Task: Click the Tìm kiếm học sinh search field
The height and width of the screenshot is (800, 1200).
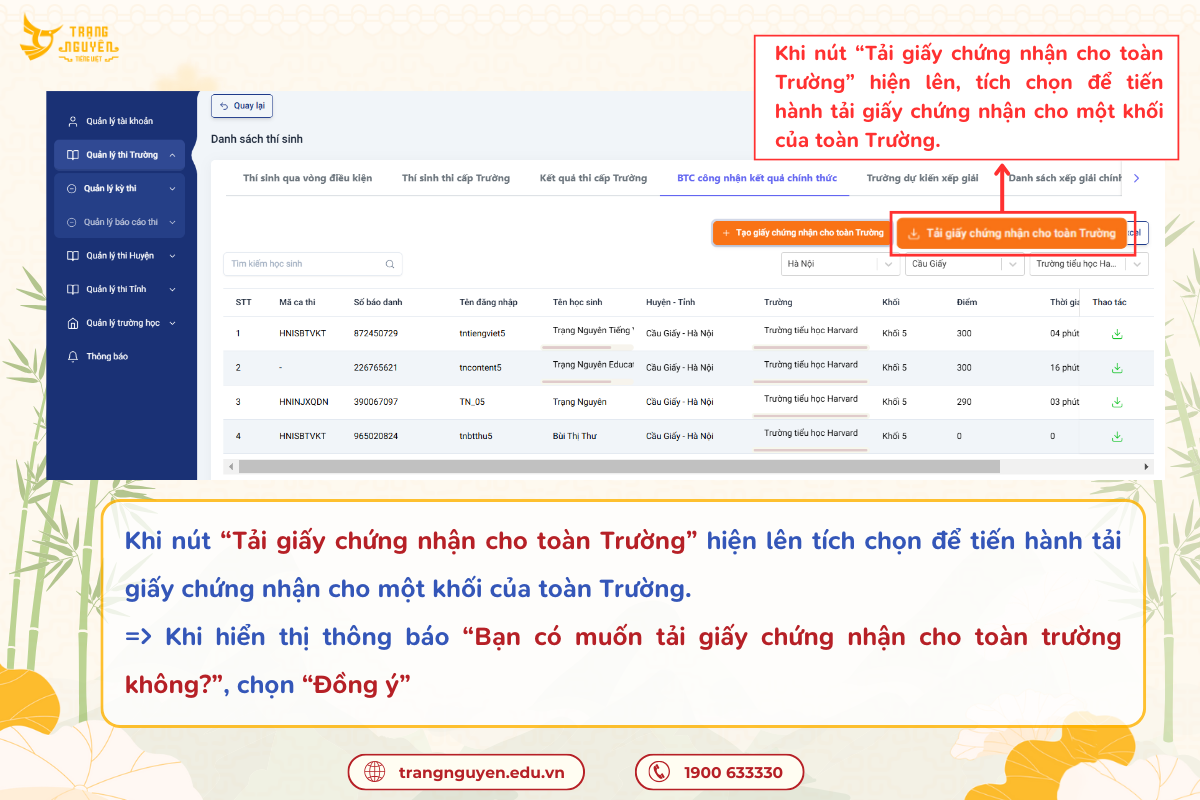Action: (312, 264)
